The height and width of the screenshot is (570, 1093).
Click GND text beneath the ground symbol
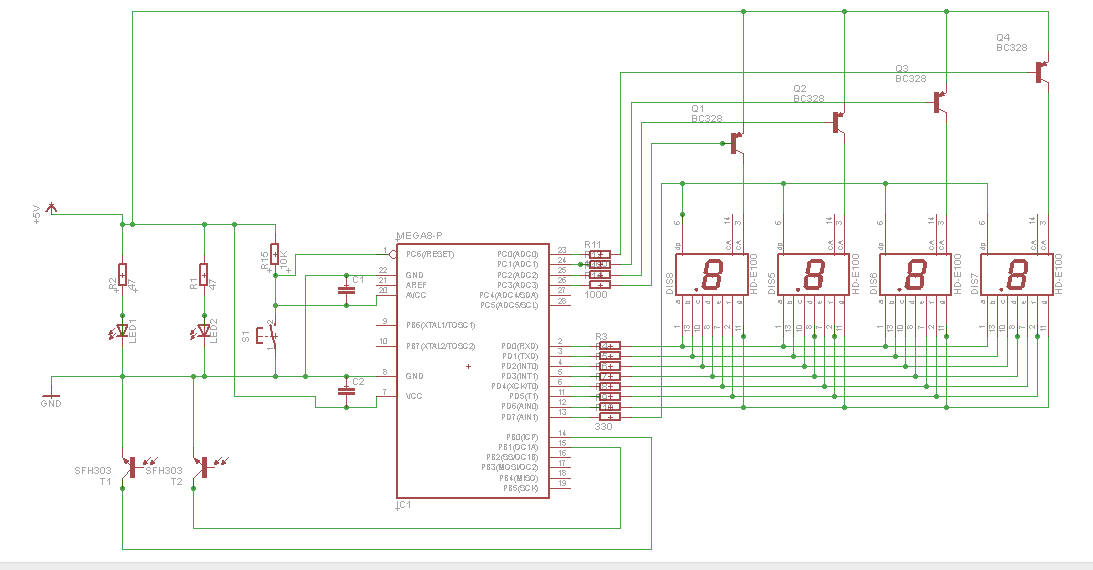(51, 403)
